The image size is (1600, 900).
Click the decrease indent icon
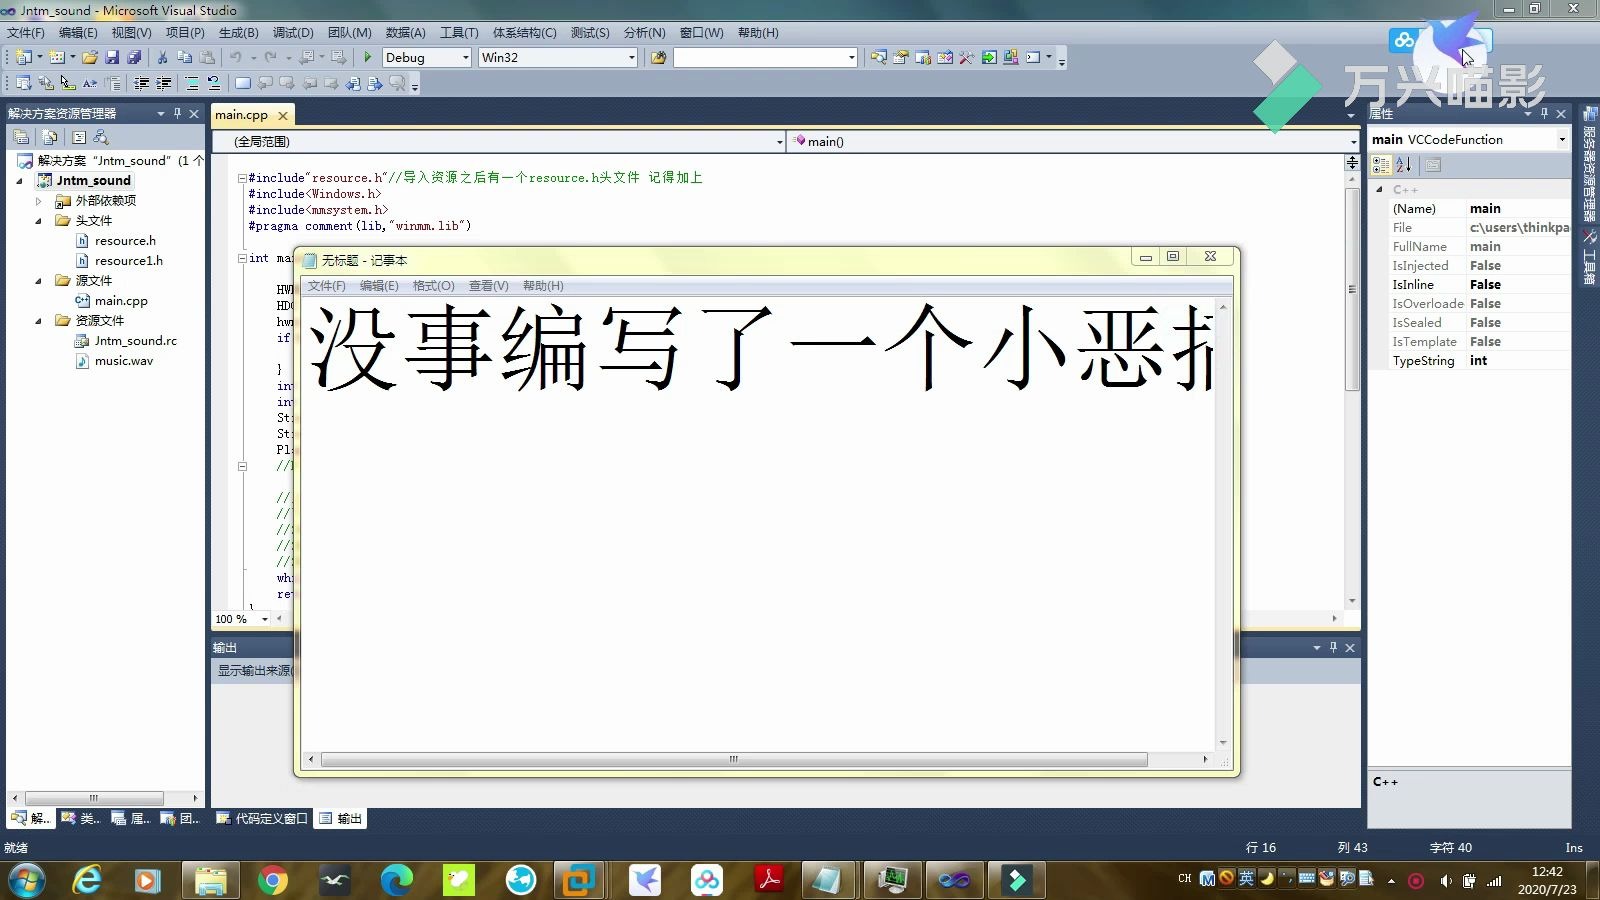142,83
